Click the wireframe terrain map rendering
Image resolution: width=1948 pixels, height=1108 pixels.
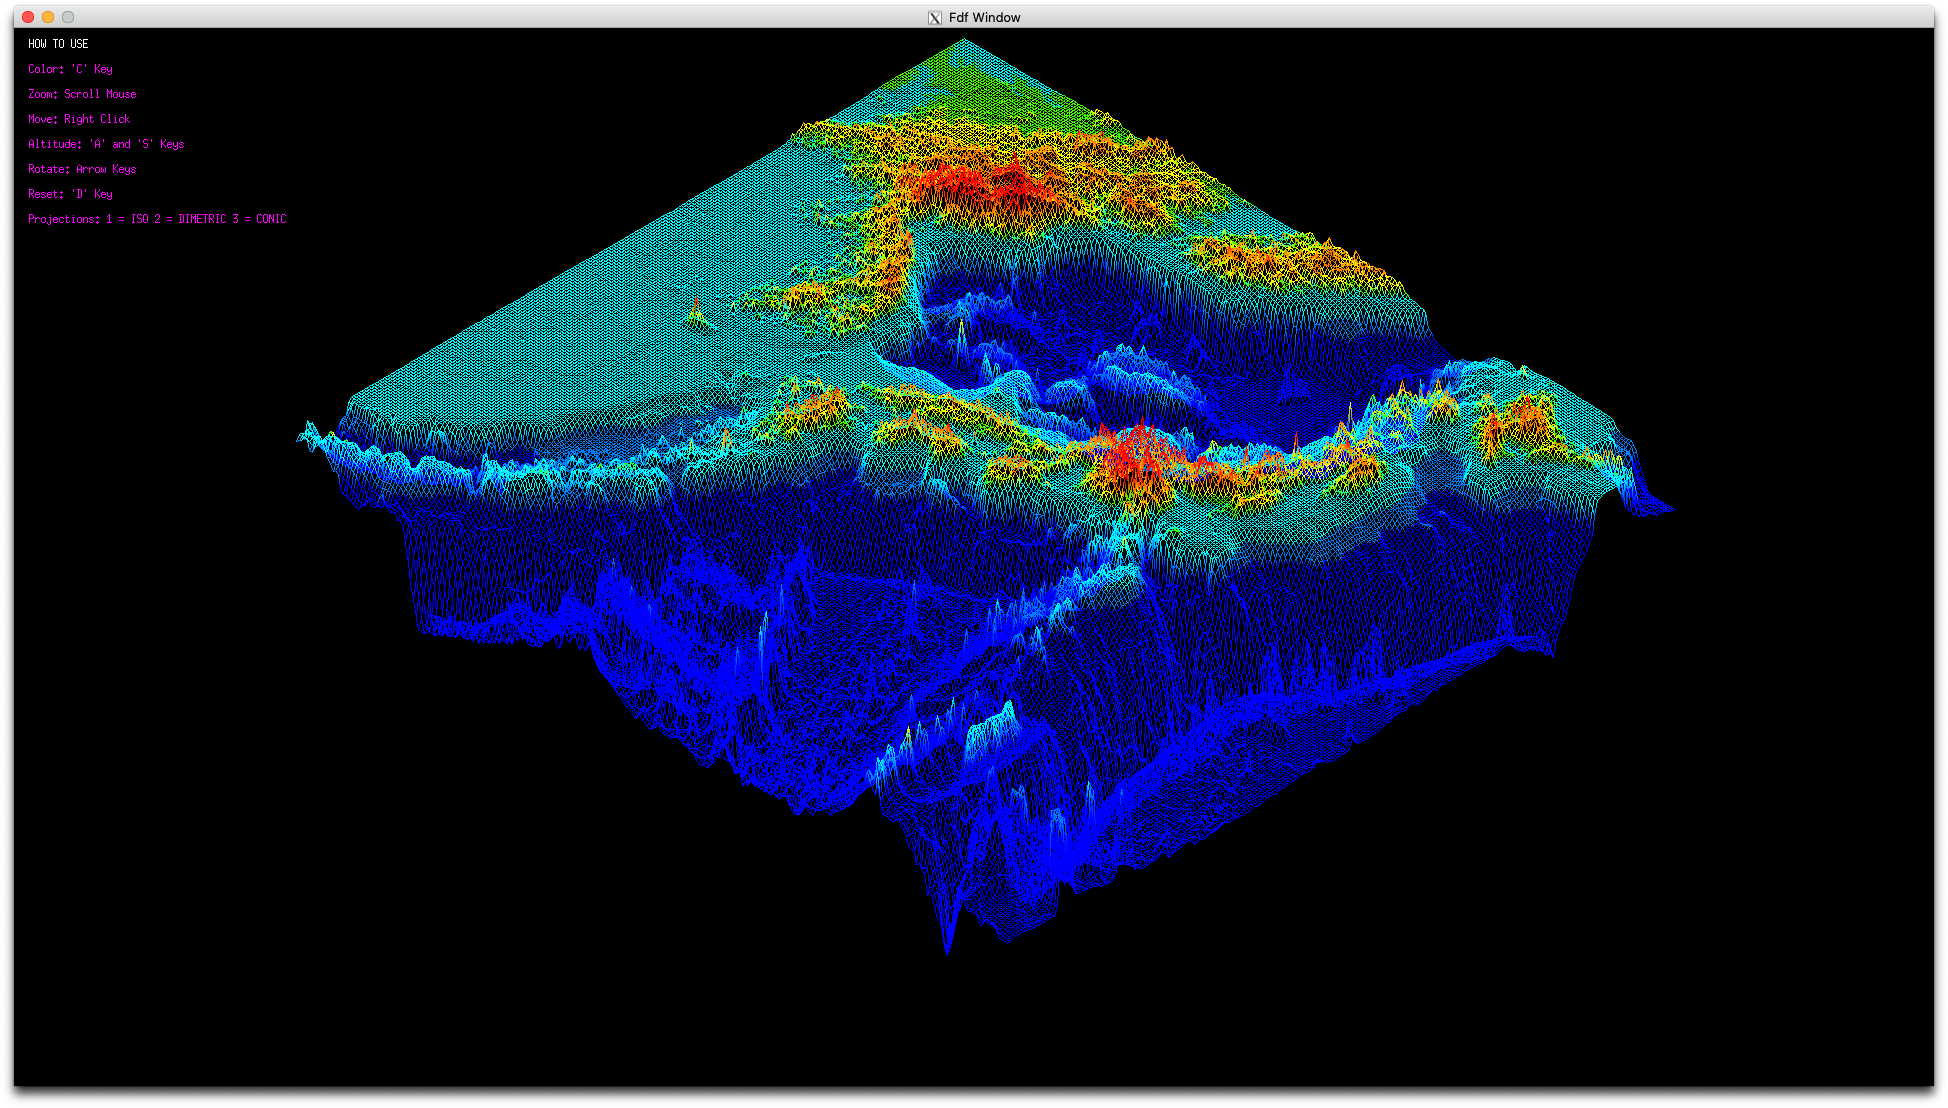click(x=985, y=497)
